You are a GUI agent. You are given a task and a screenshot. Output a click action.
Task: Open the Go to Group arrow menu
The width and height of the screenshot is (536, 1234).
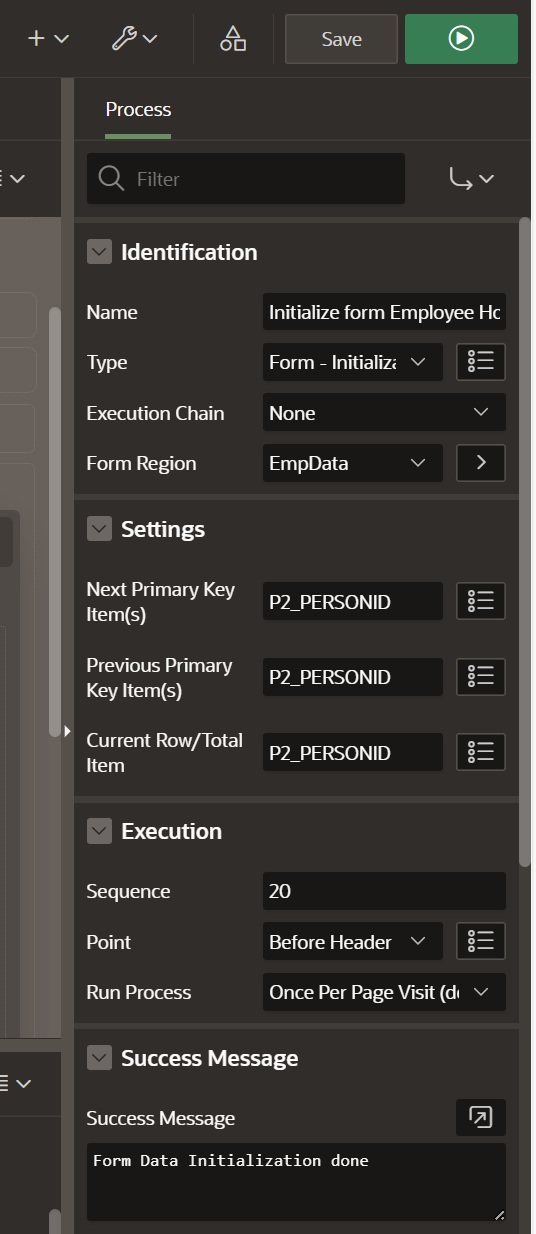coord(472,179)
